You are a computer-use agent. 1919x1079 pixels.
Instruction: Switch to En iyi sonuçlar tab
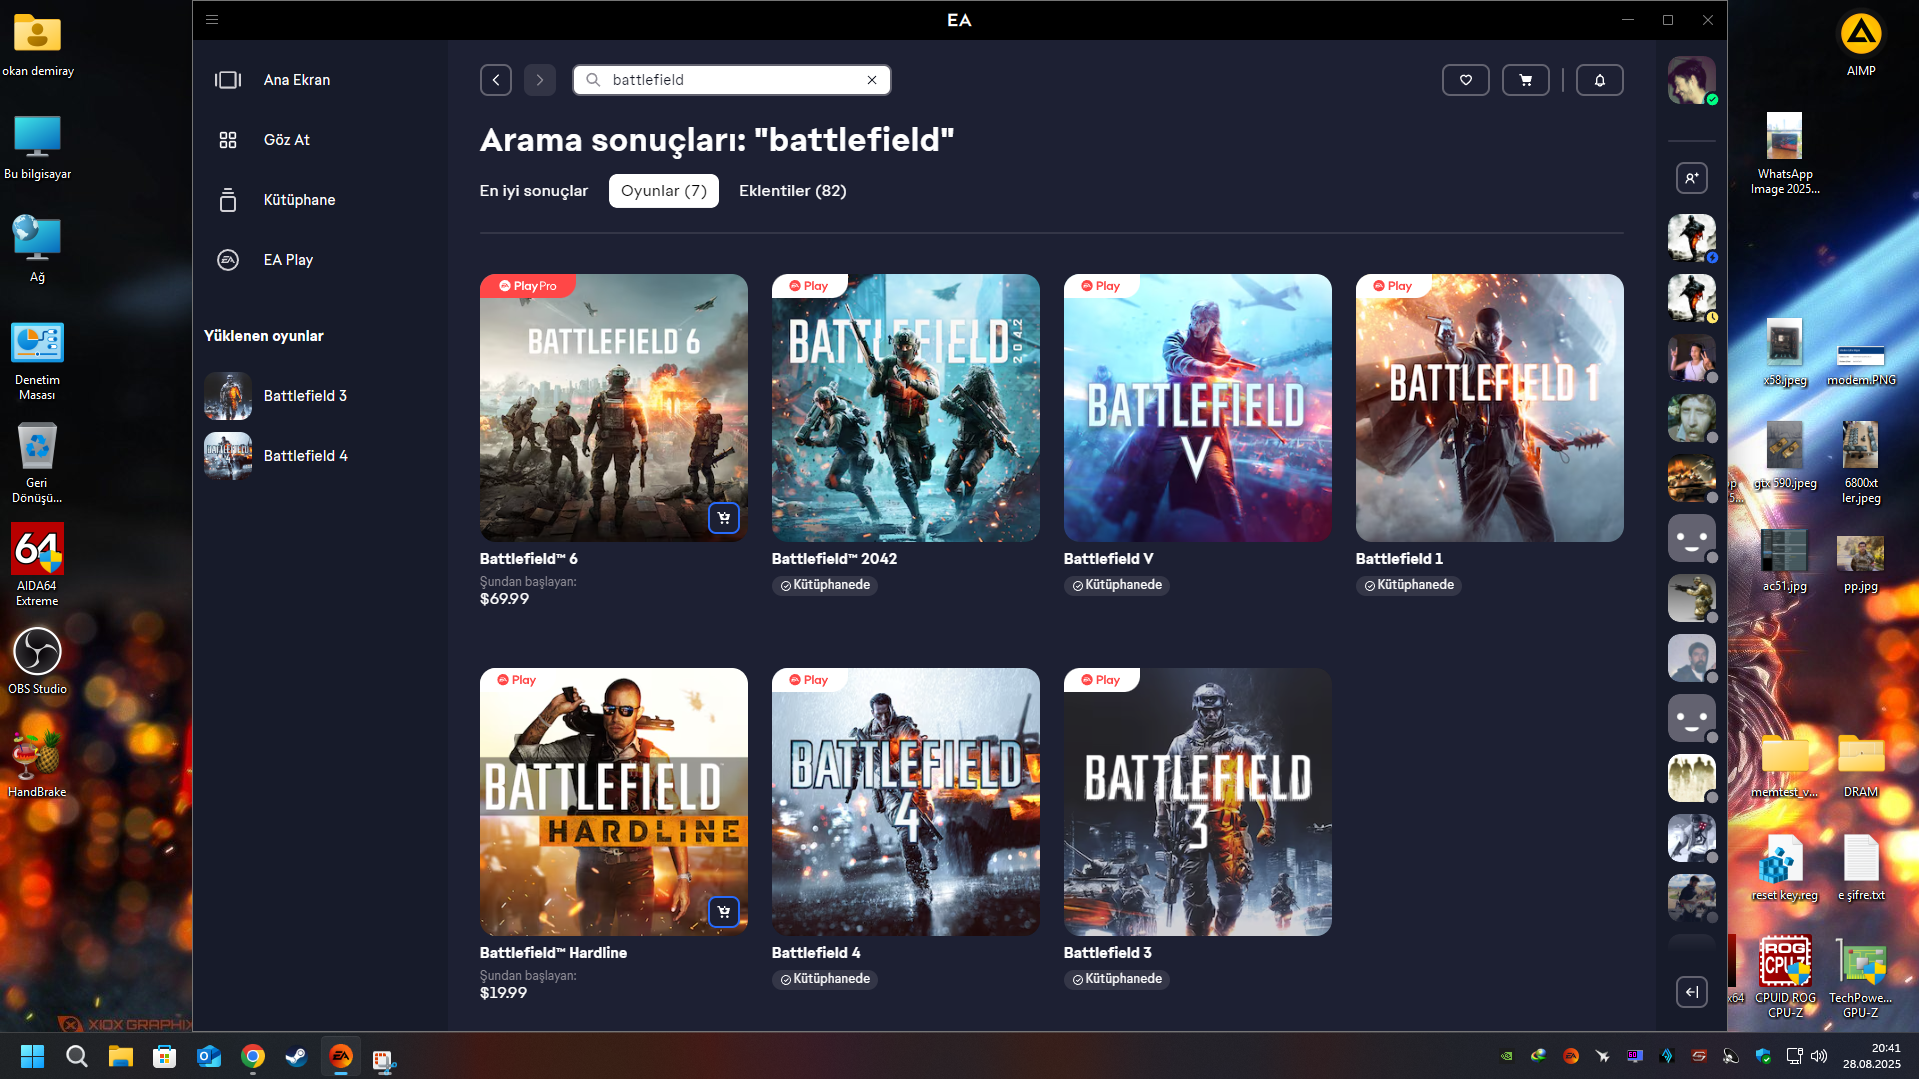coord(534,191)
